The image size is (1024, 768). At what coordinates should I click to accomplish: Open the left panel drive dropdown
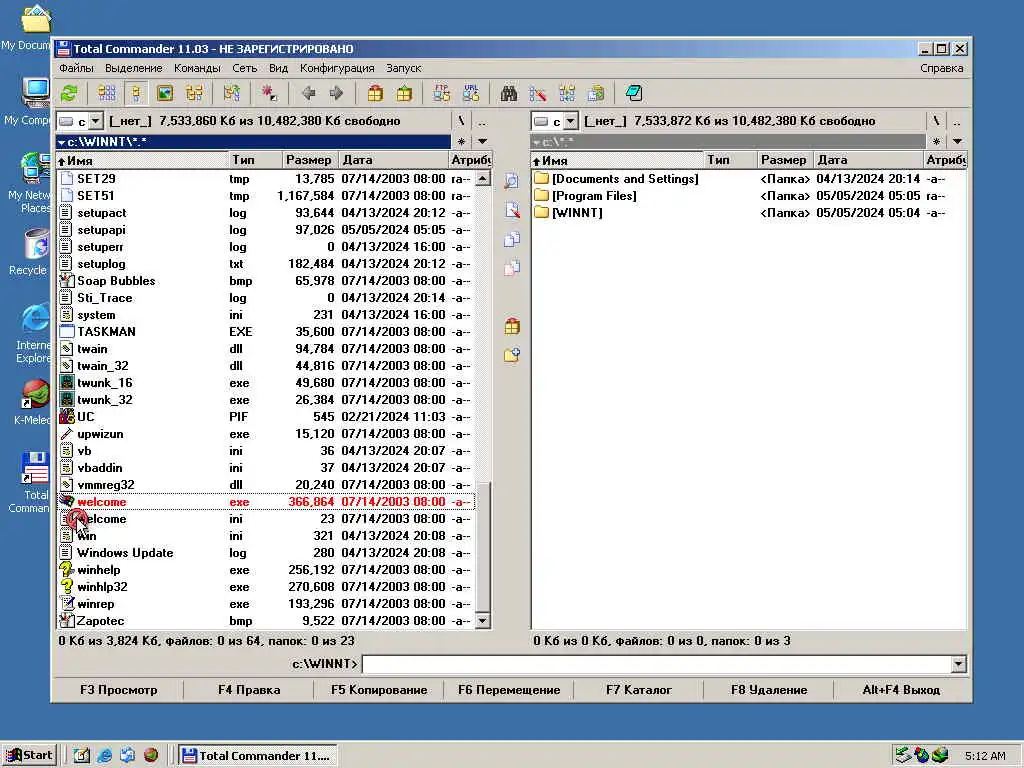[96, 121]
